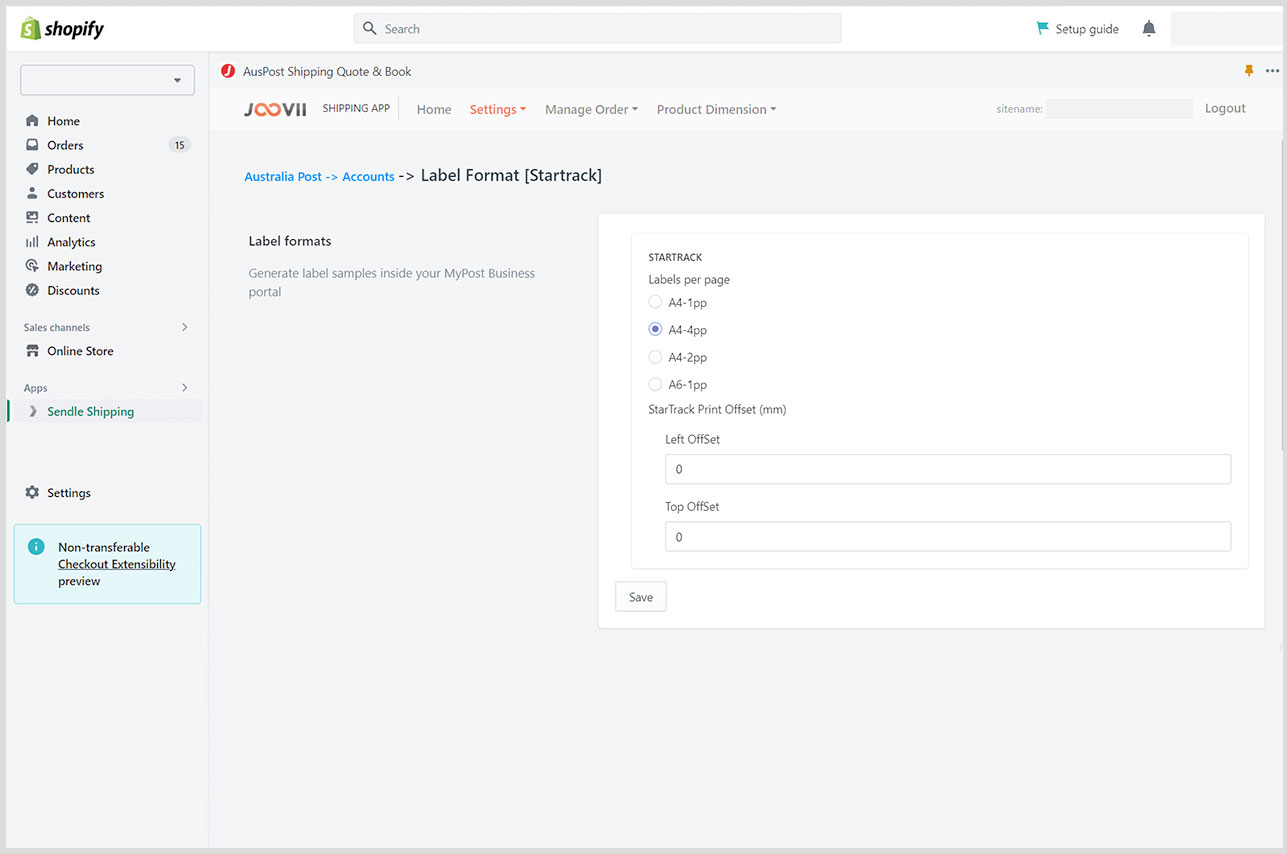Open the store selector dropdown
Screen dimensions: 1287x854
pyautogui.click(x=107, y=80)
